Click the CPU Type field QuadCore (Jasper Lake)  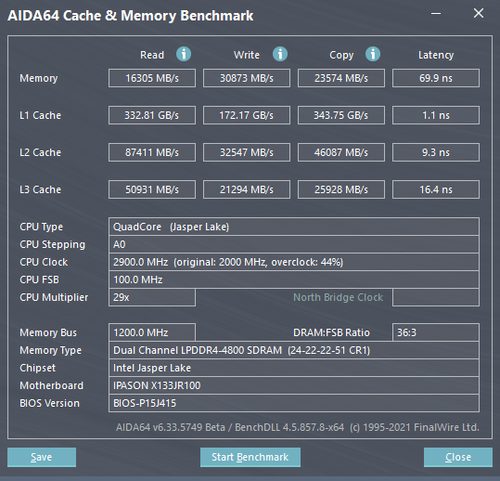tap(294, 227)
